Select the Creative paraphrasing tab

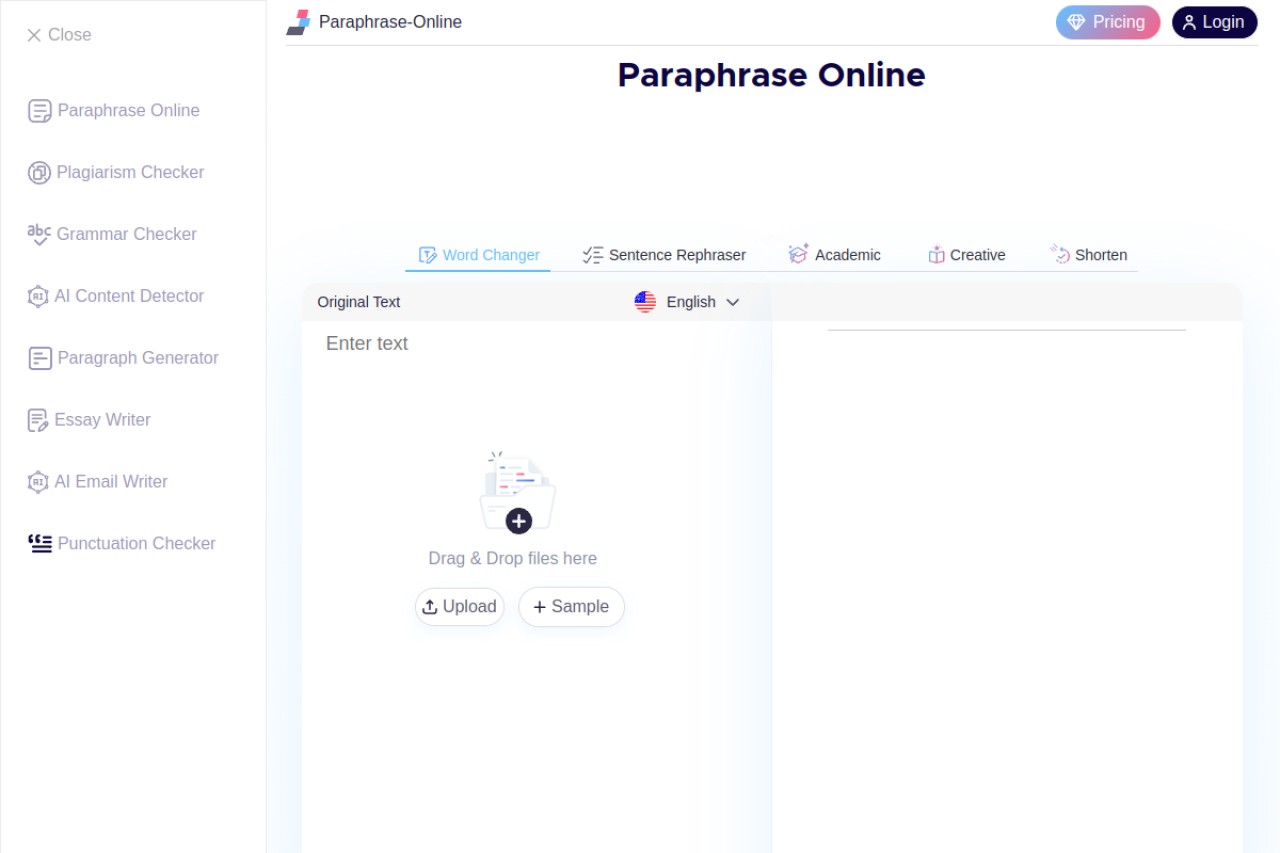[x=966, y=255]
